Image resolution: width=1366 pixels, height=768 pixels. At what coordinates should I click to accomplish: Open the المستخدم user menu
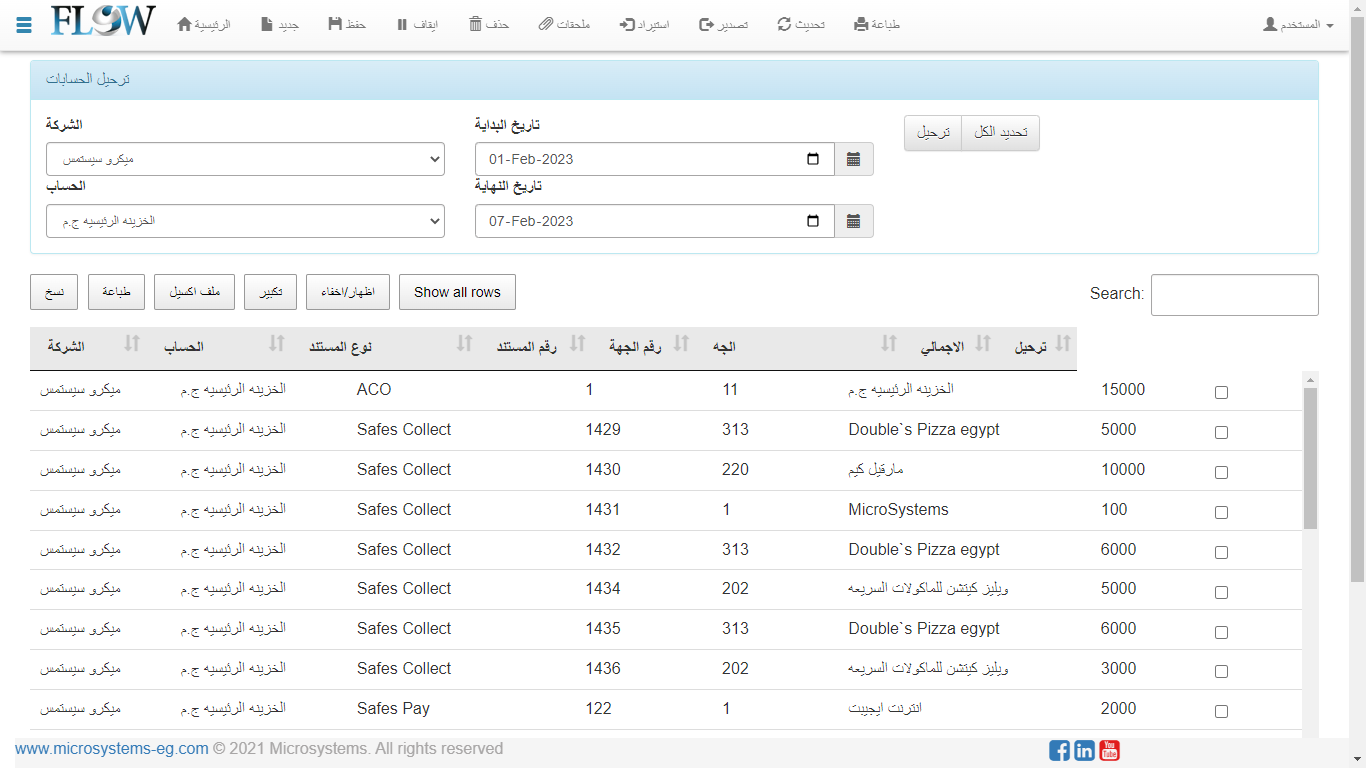[x=1298, y=24]
